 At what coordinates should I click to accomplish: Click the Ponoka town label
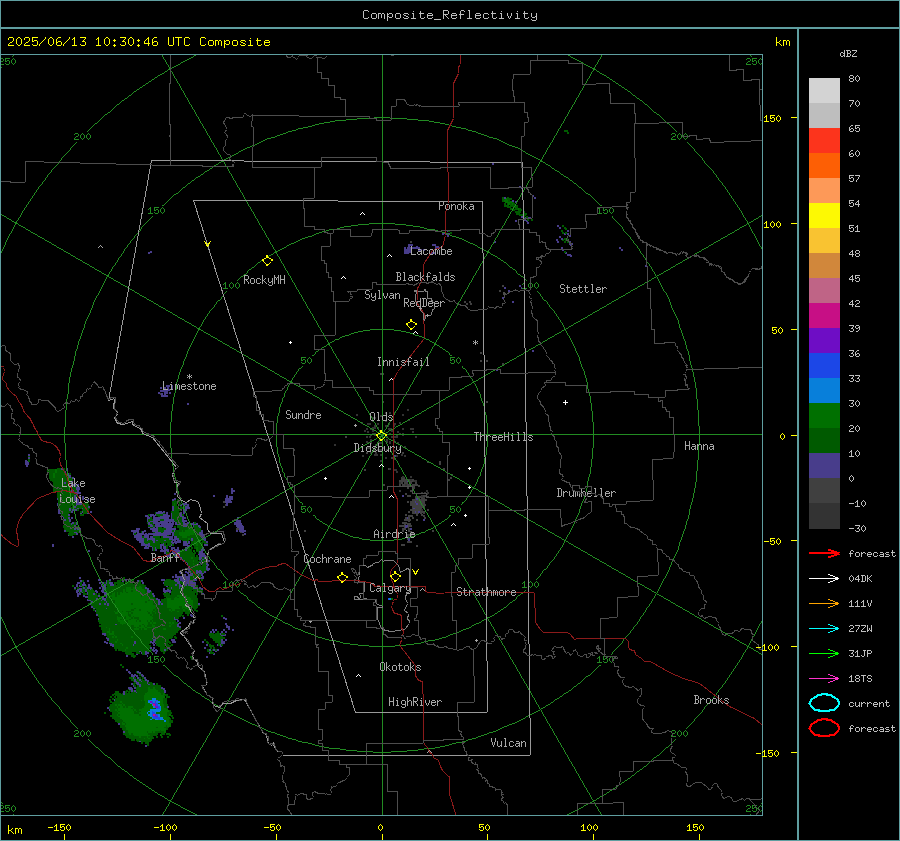[456, 206]
